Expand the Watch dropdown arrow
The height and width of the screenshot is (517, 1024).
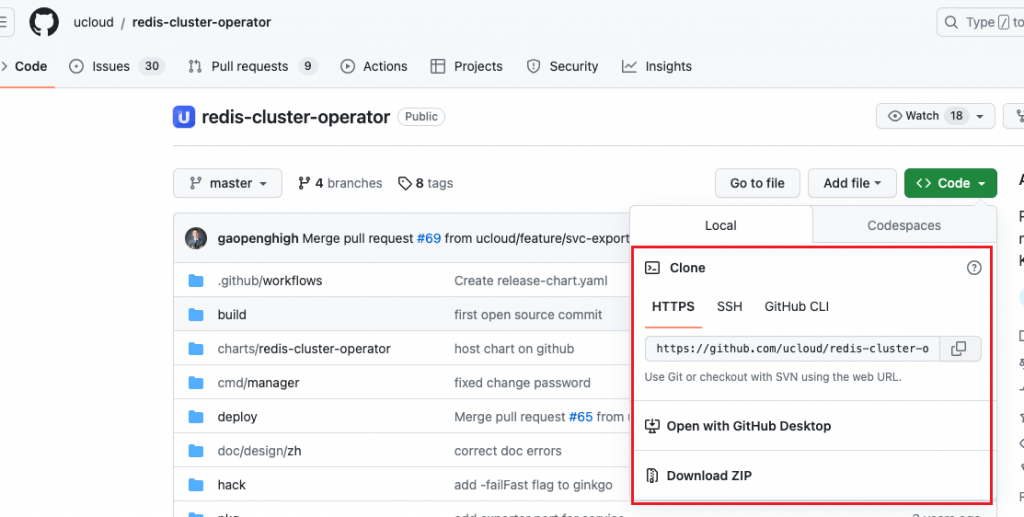coord(980,117)
